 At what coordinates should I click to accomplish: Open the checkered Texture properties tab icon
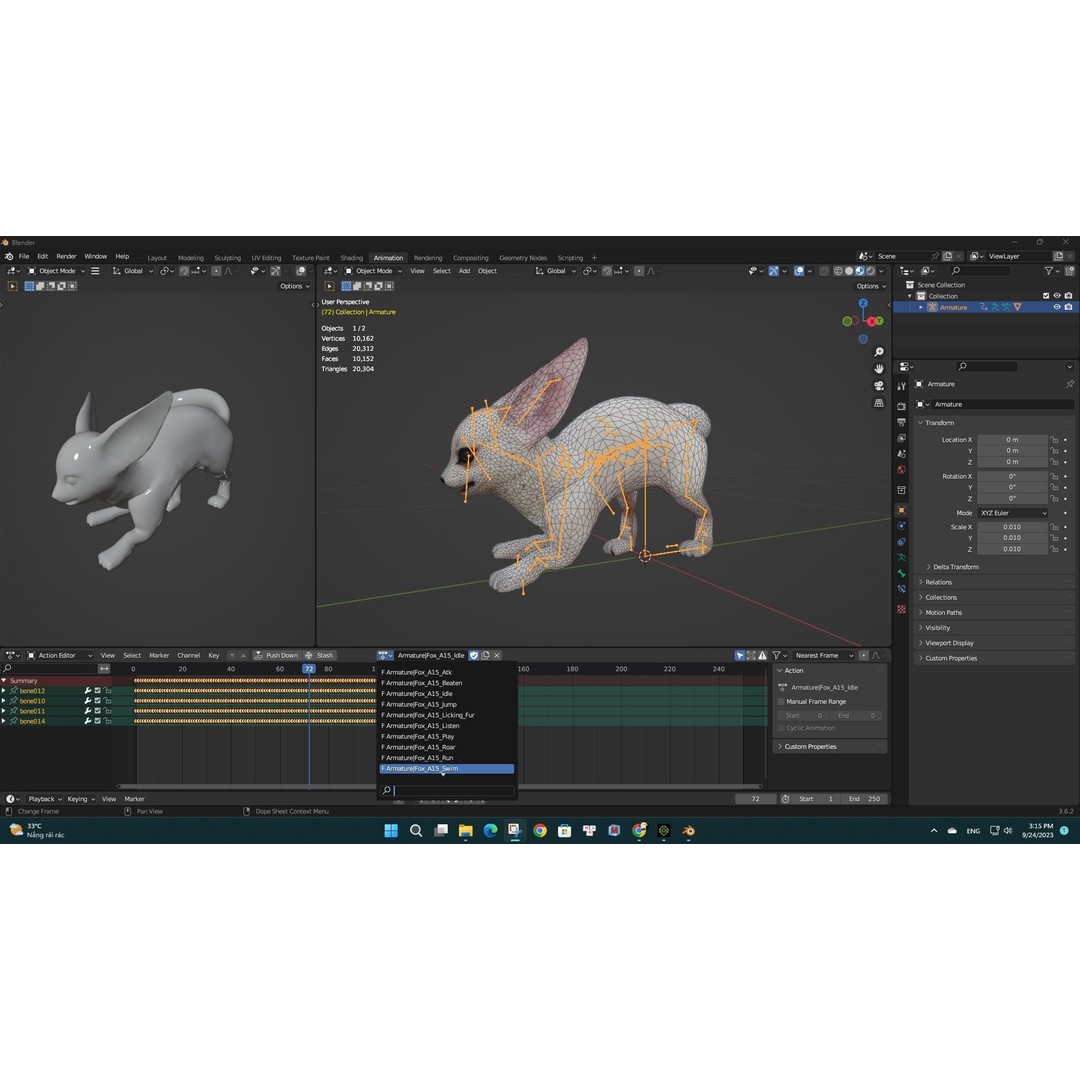coord(901,610)
